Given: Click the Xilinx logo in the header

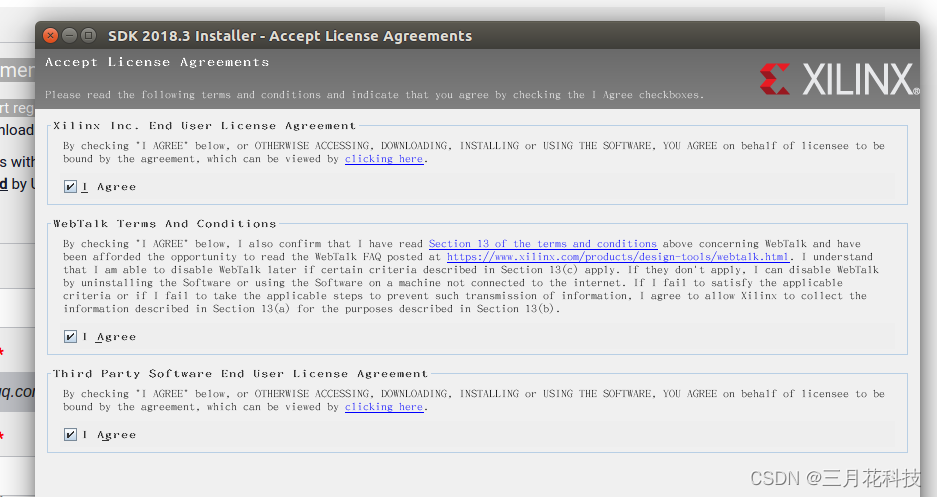Looking at the screenshot, I should 838,79.
